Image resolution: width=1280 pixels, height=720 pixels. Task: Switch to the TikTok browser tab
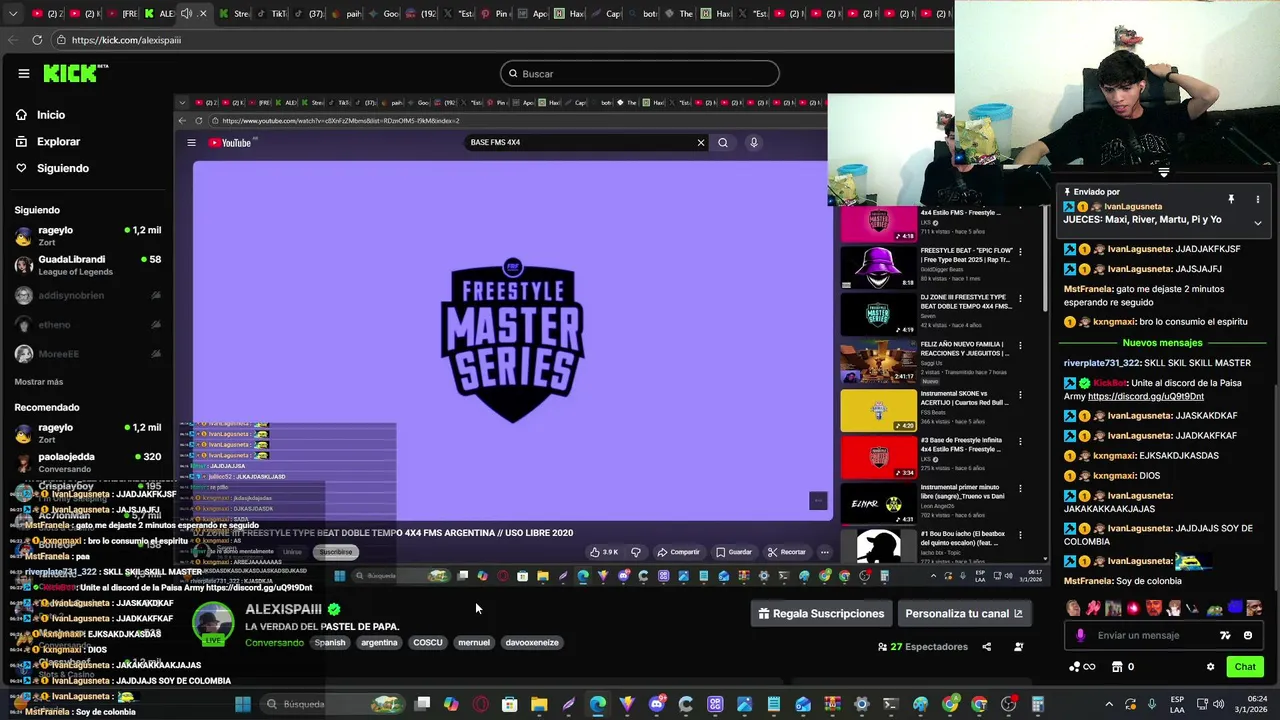(275, 14)
